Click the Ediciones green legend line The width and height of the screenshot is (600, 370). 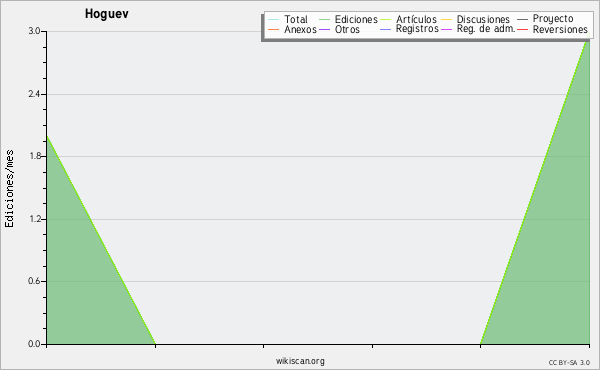click(x=324, y=20)
